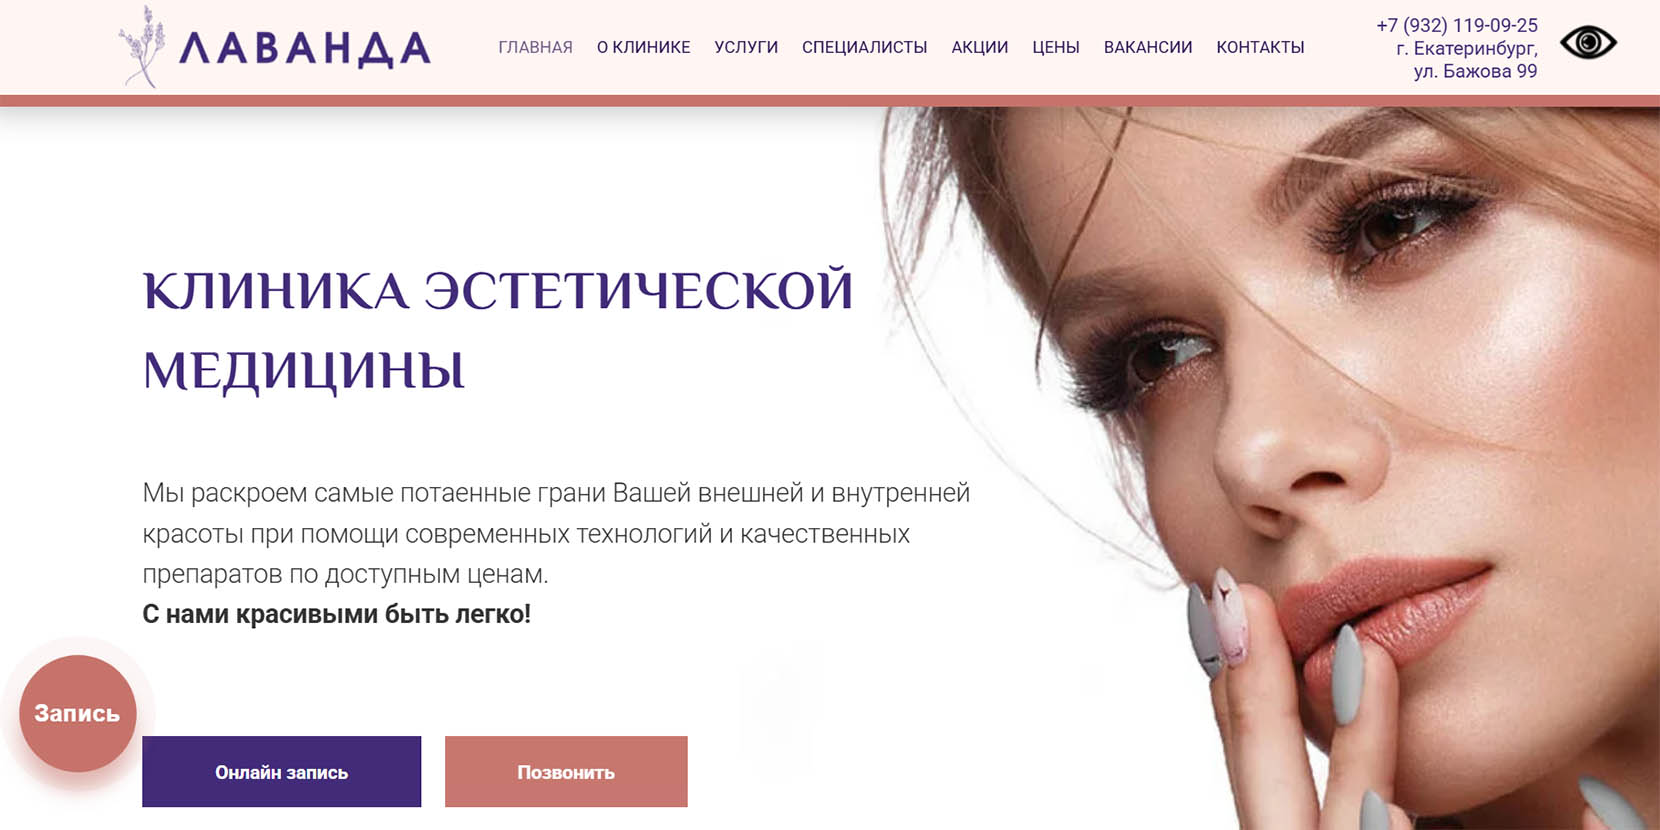Open the ВАКАНСИИ page
This screenshot has width=1660, height=830.
pyautogui.click(x=1148, y=47)
